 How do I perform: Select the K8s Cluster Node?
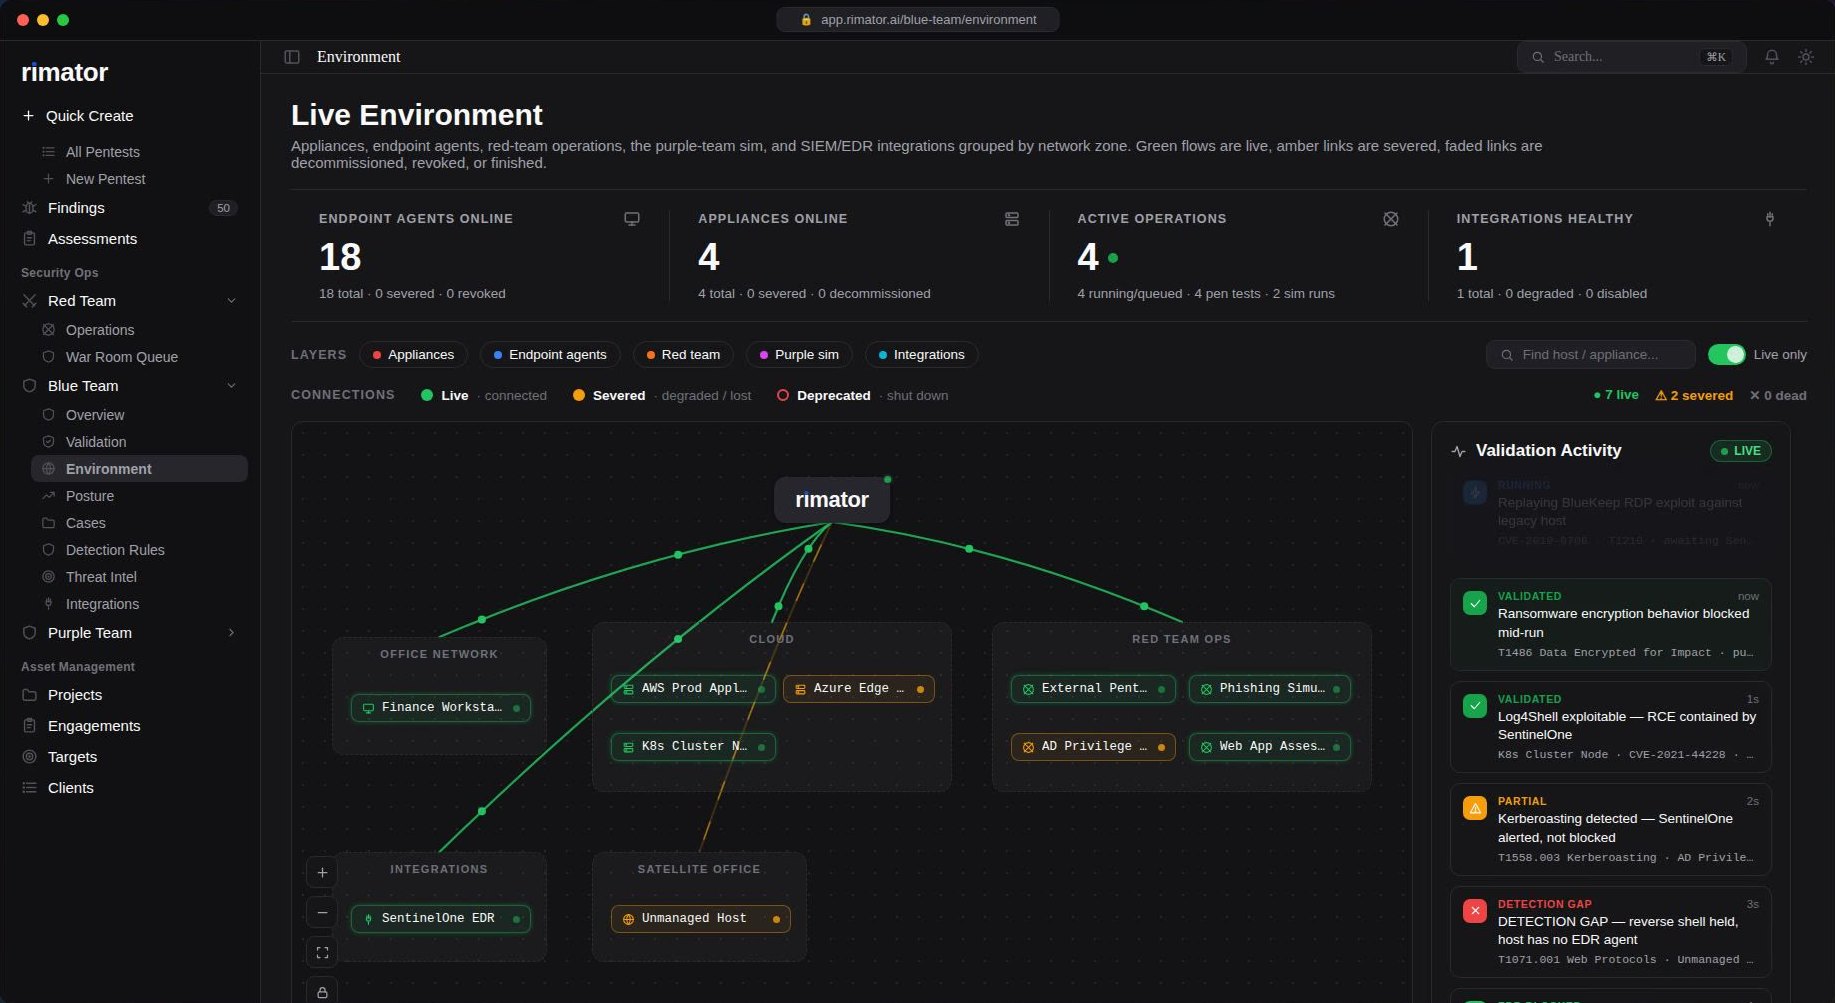(693, 746)
